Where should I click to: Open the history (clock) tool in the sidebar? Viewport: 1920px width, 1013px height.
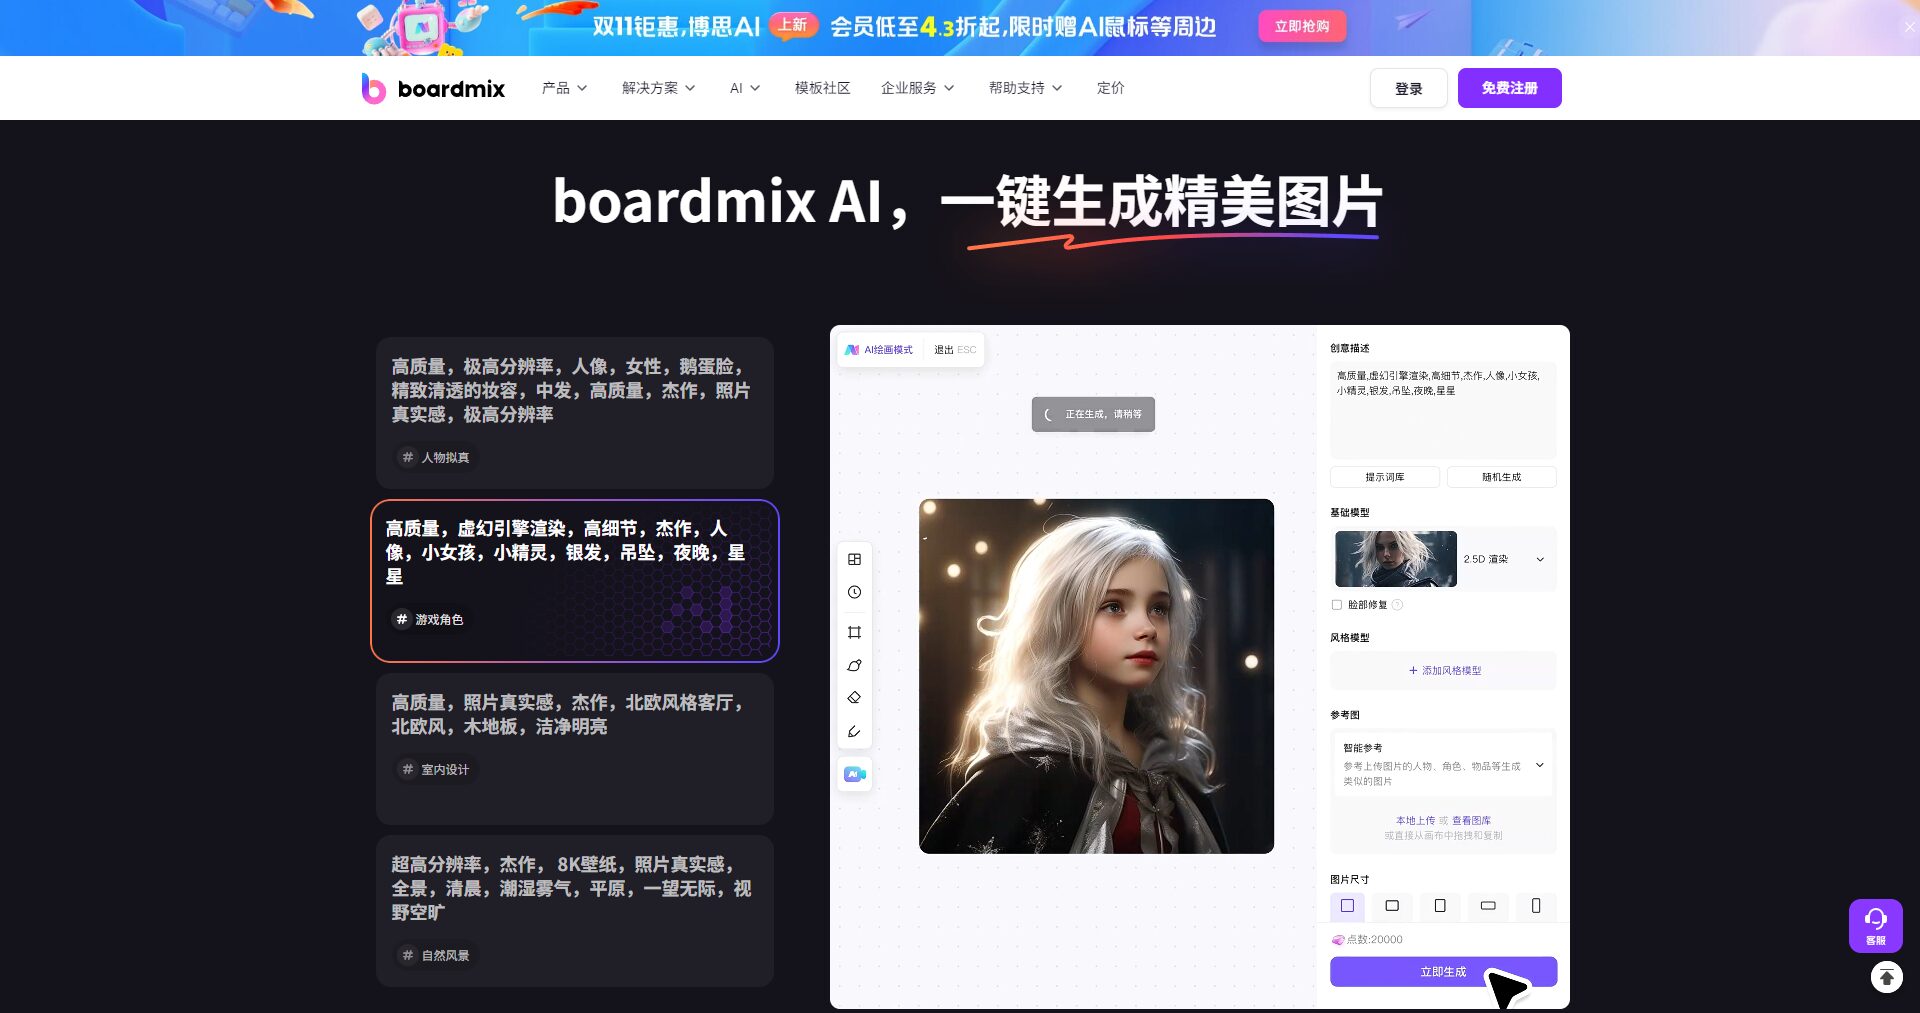point(854,591)
